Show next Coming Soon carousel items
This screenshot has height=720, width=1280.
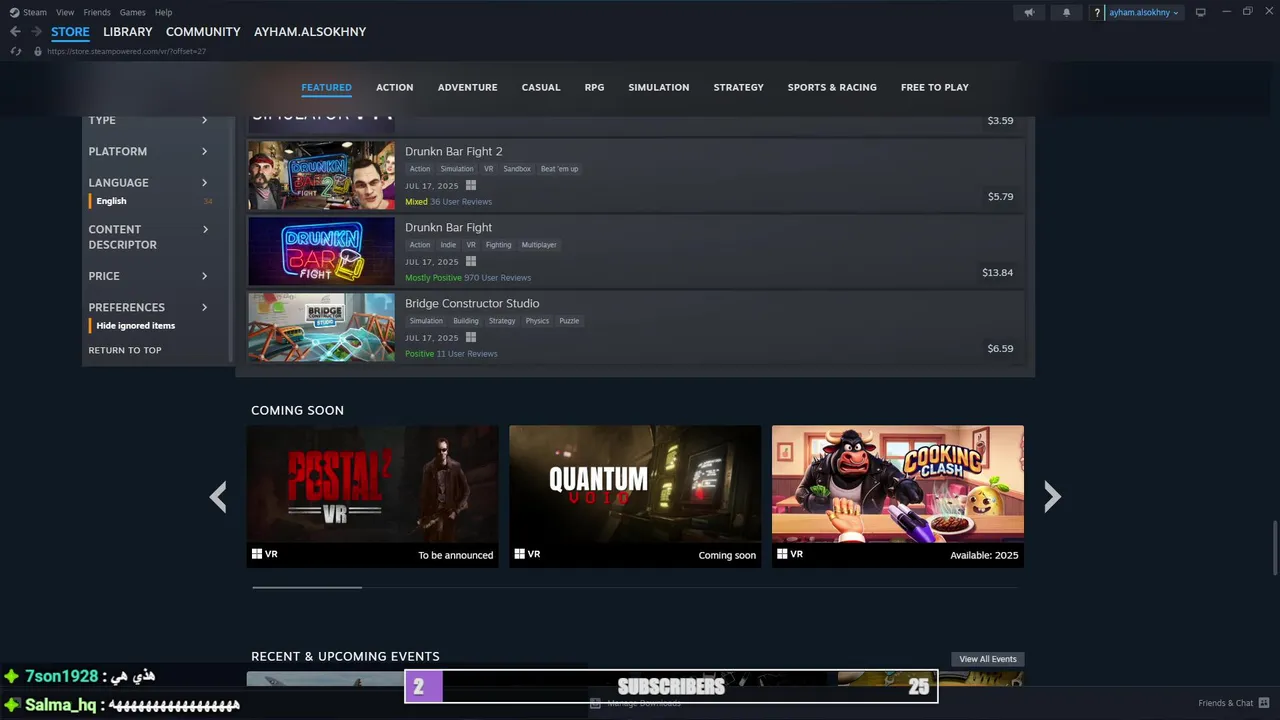(x=1052, y=496)
